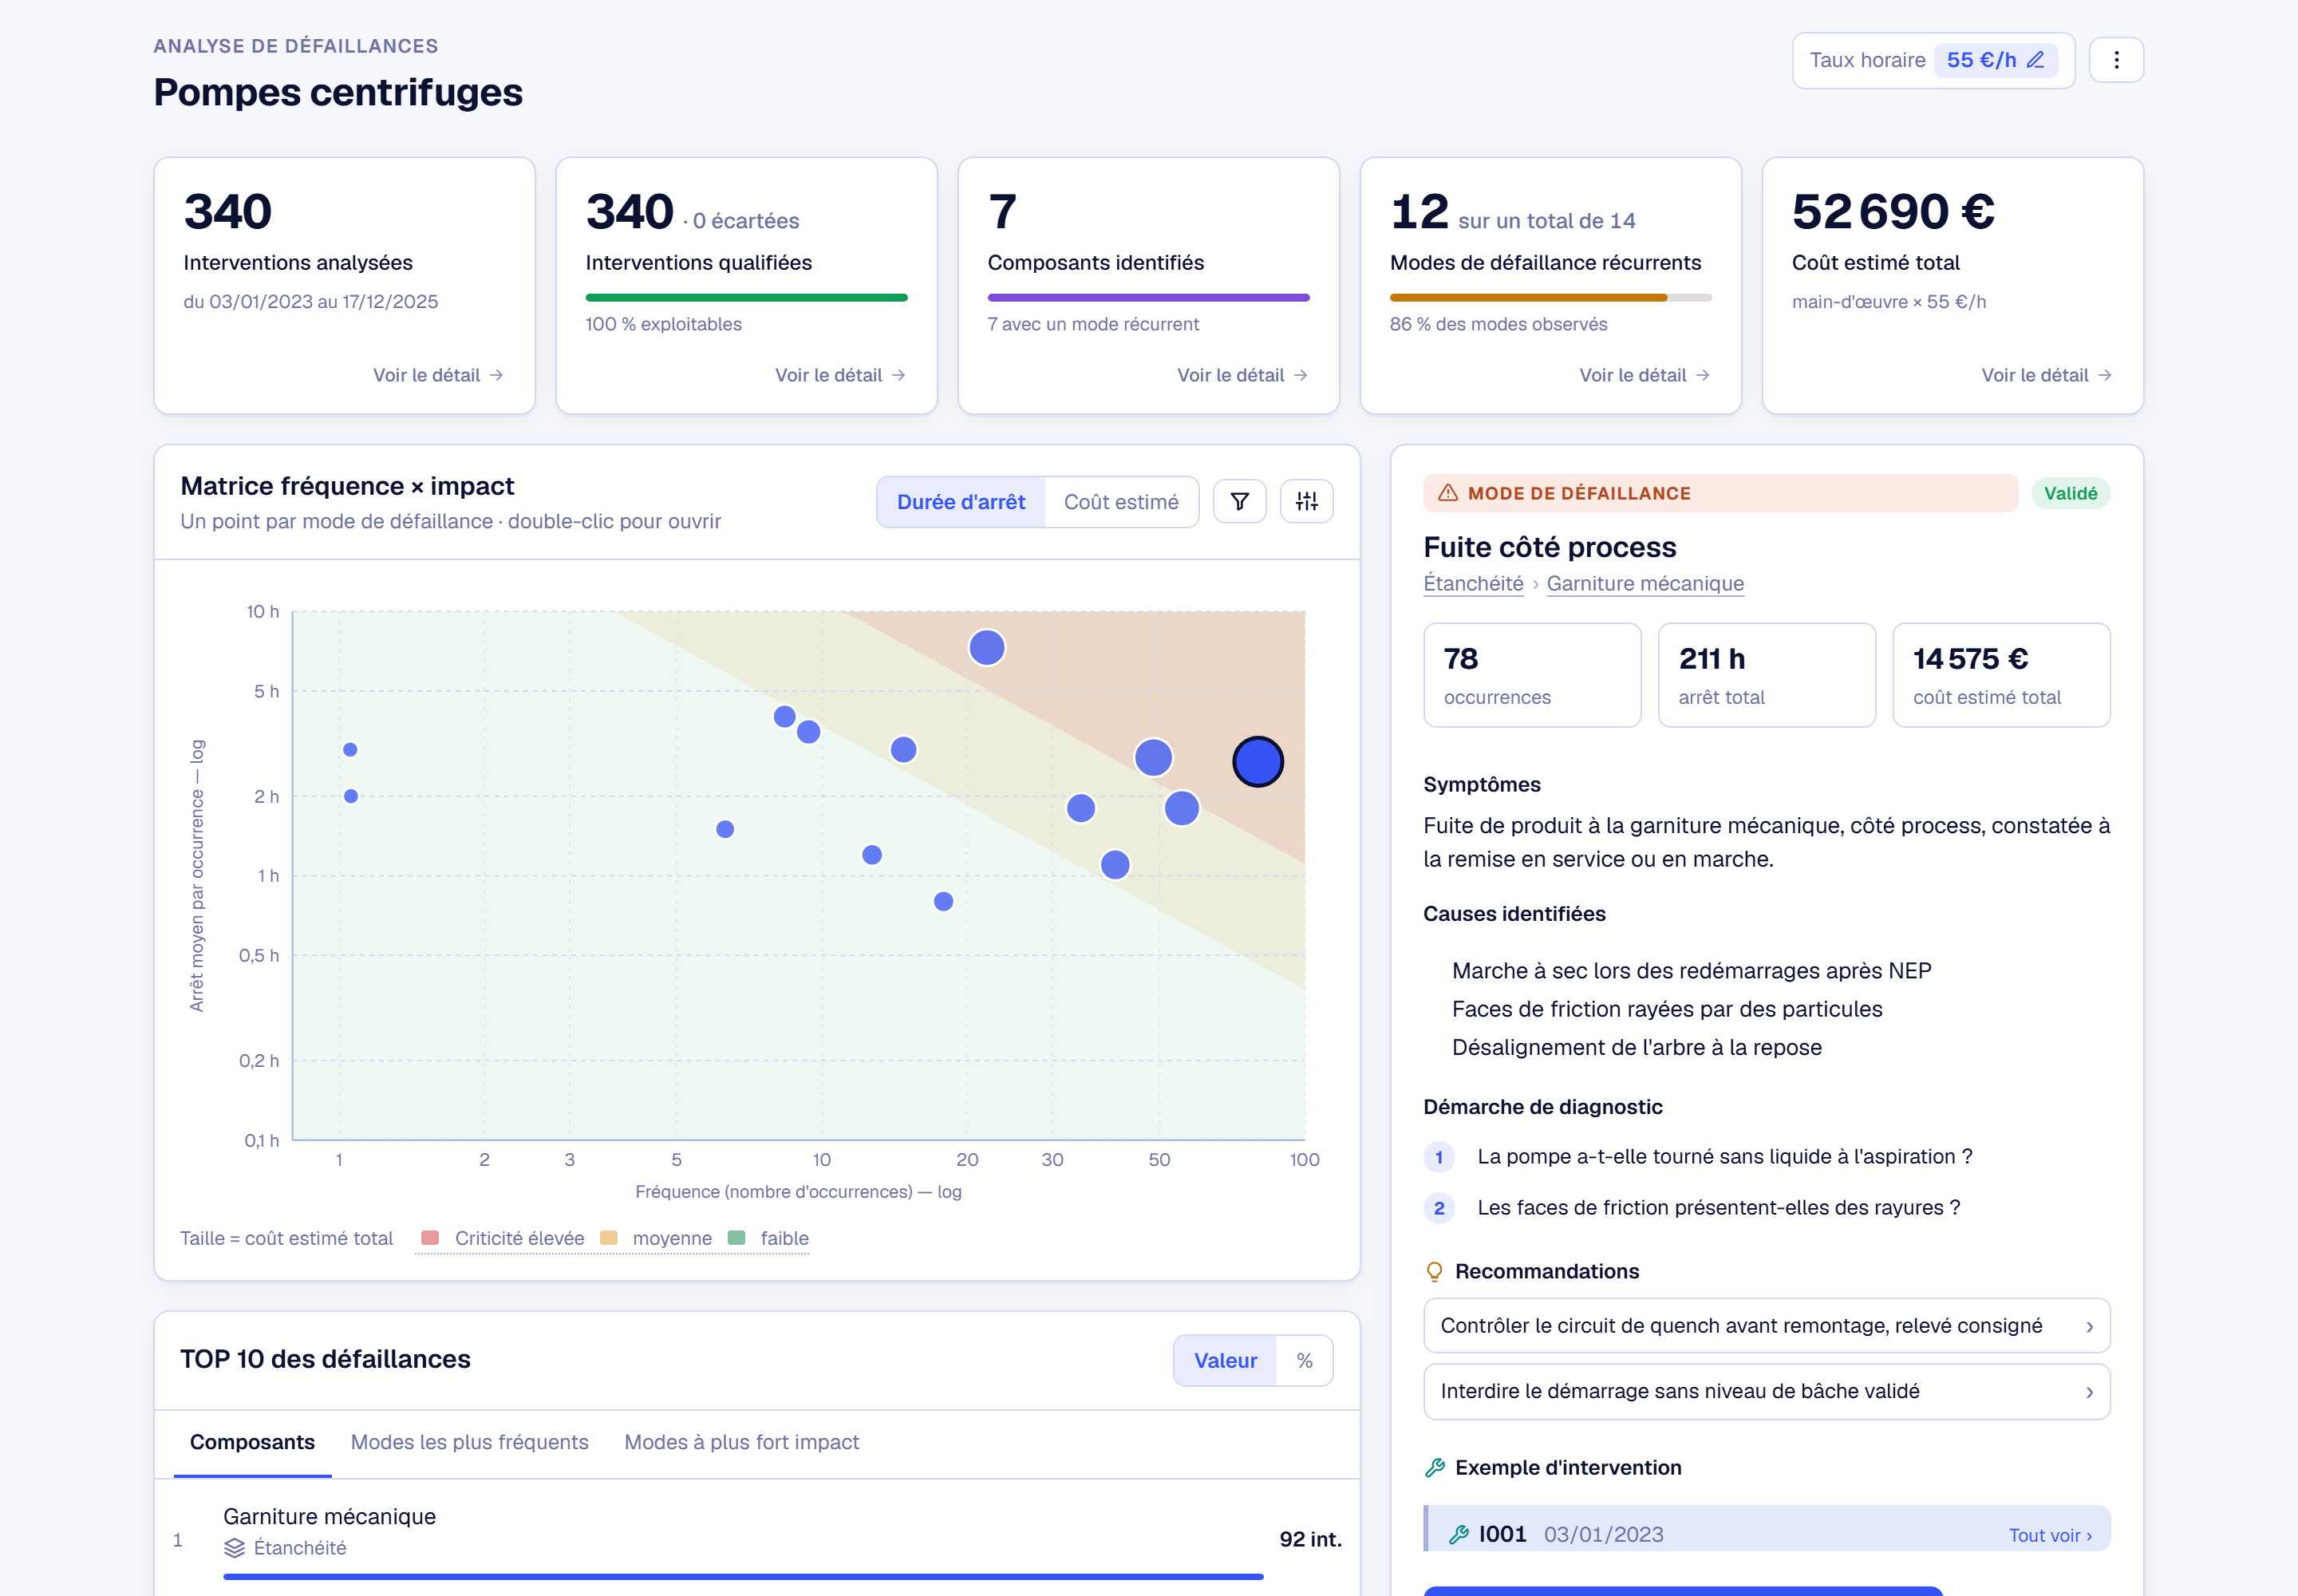
Task: Open Voir le détail for Interventions analysées
Action: coord(438,375)
